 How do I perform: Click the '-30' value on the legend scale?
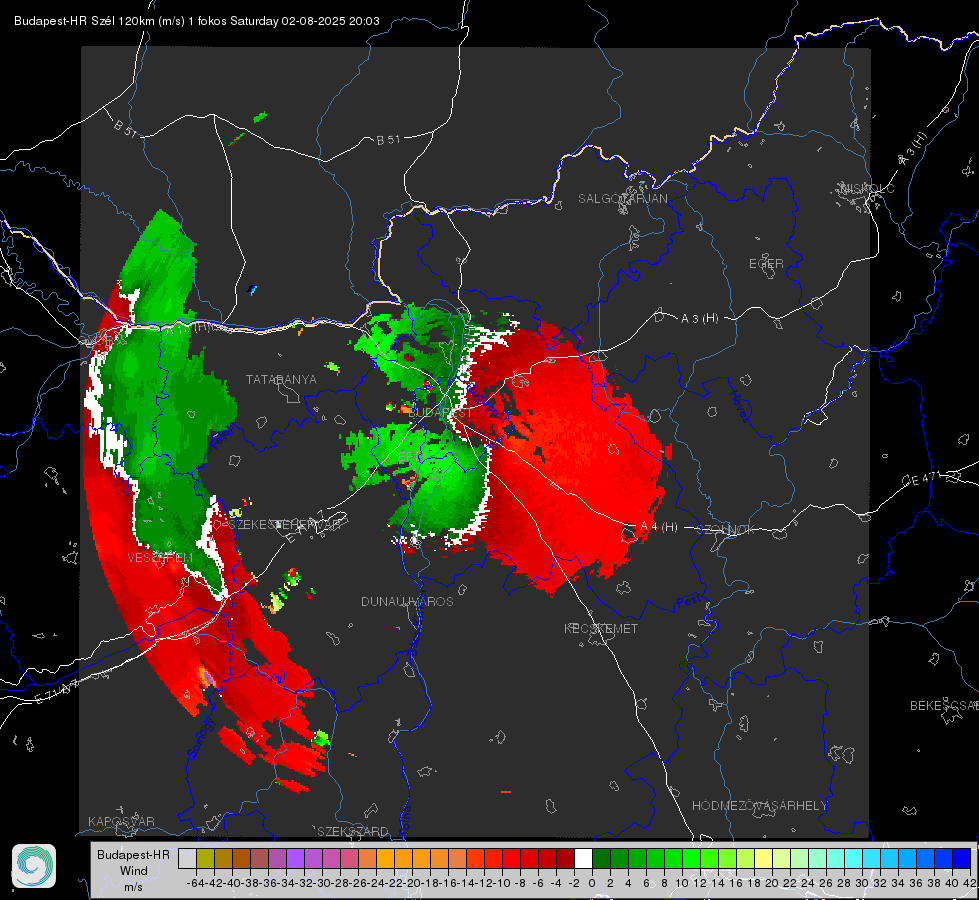322,883
